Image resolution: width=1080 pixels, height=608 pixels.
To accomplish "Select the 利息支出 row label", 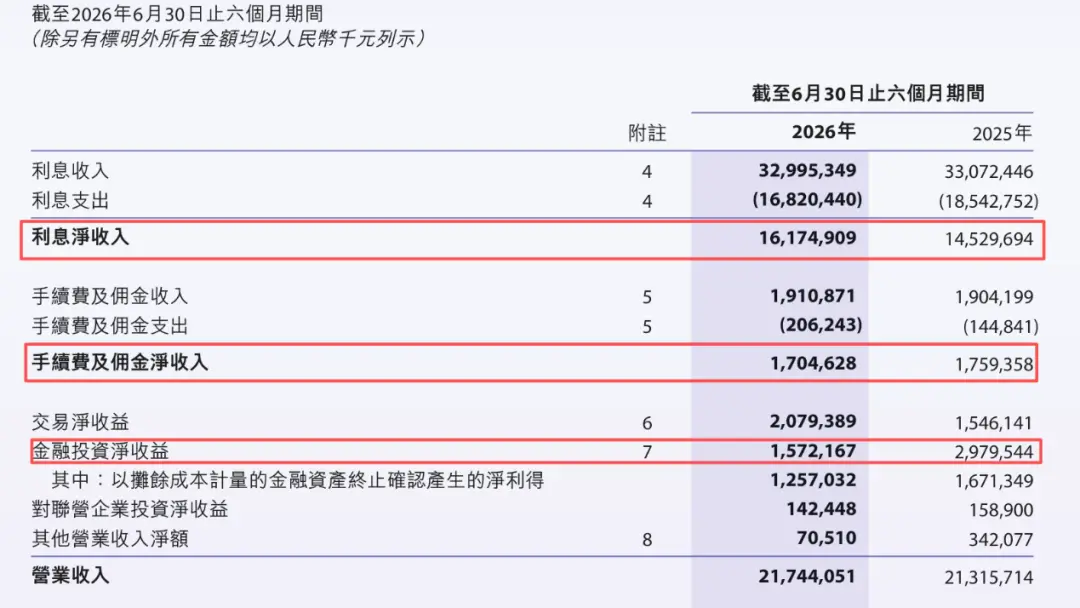I will click(70, 200).
